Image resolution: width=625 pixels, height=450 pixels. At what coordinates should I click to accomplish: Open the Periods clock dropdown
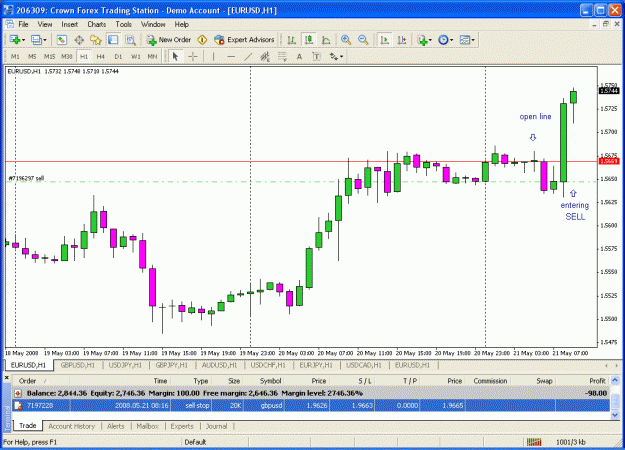(446, 40)
